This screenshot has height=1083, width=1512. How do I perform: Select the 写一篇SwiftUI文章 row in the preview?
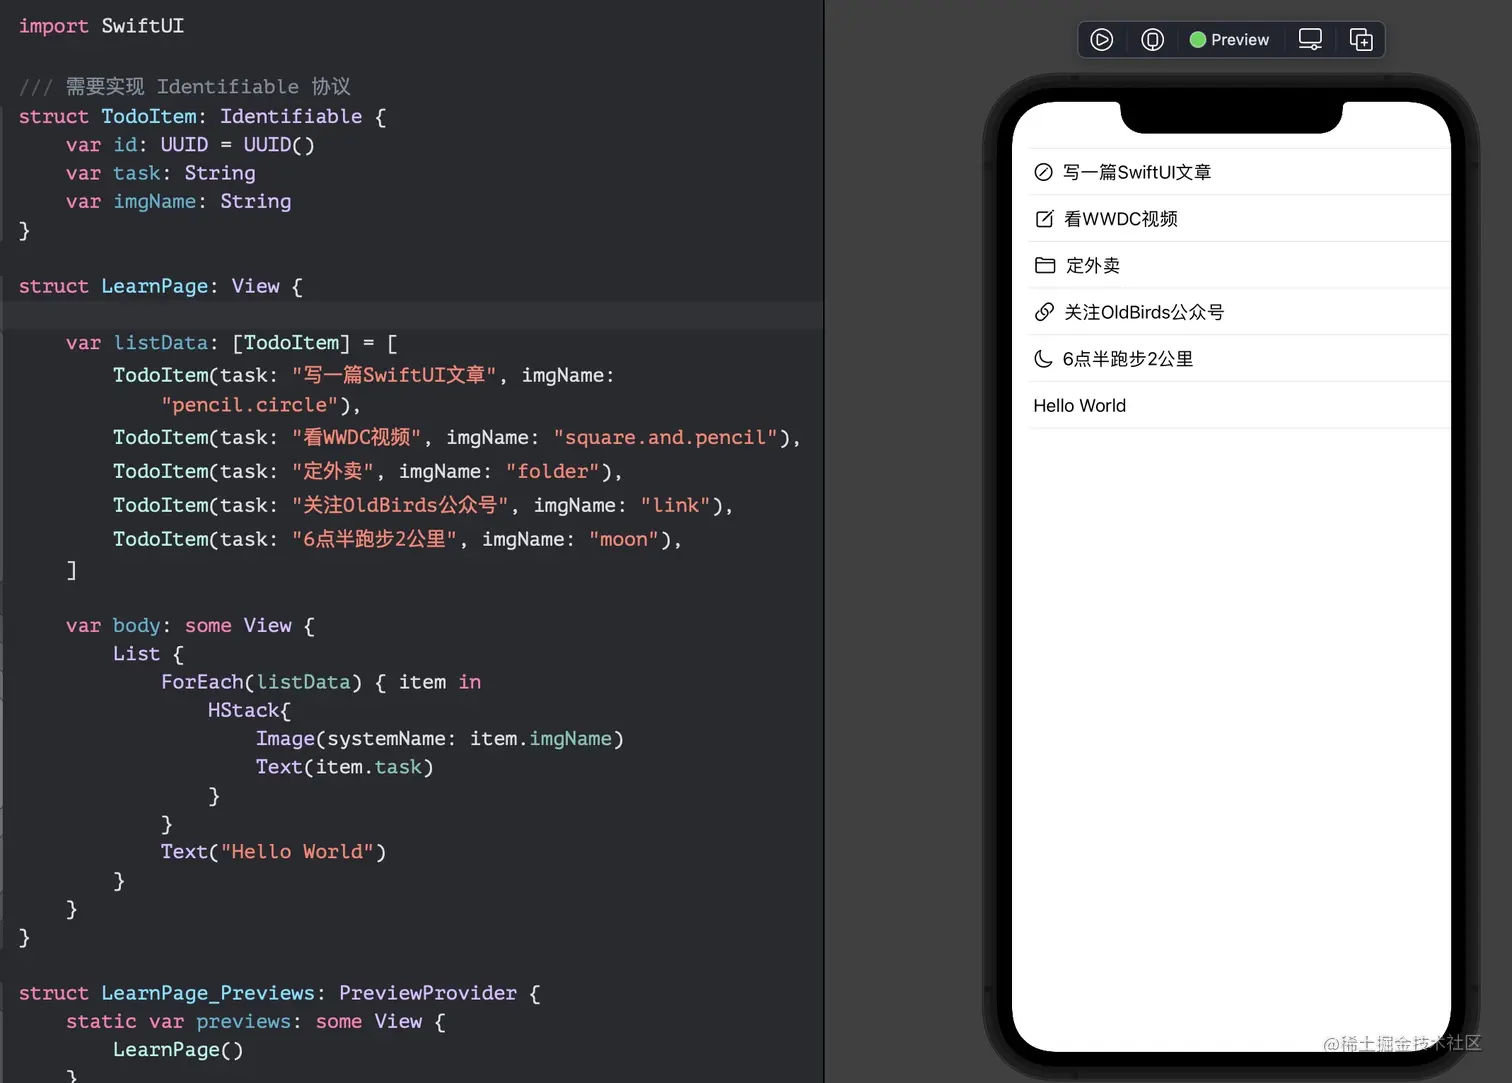(x=1232, y=172)
